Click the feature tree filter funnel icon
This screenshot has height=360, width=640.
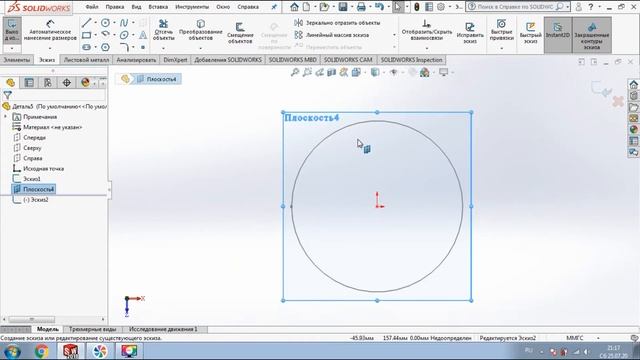[7, 95]
